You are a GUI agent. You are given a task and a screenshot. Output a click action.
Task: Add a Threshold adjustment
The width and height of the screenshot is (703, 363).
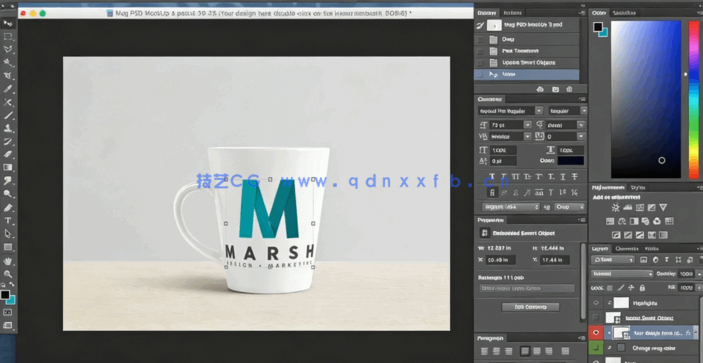click(x=640, y=235)
